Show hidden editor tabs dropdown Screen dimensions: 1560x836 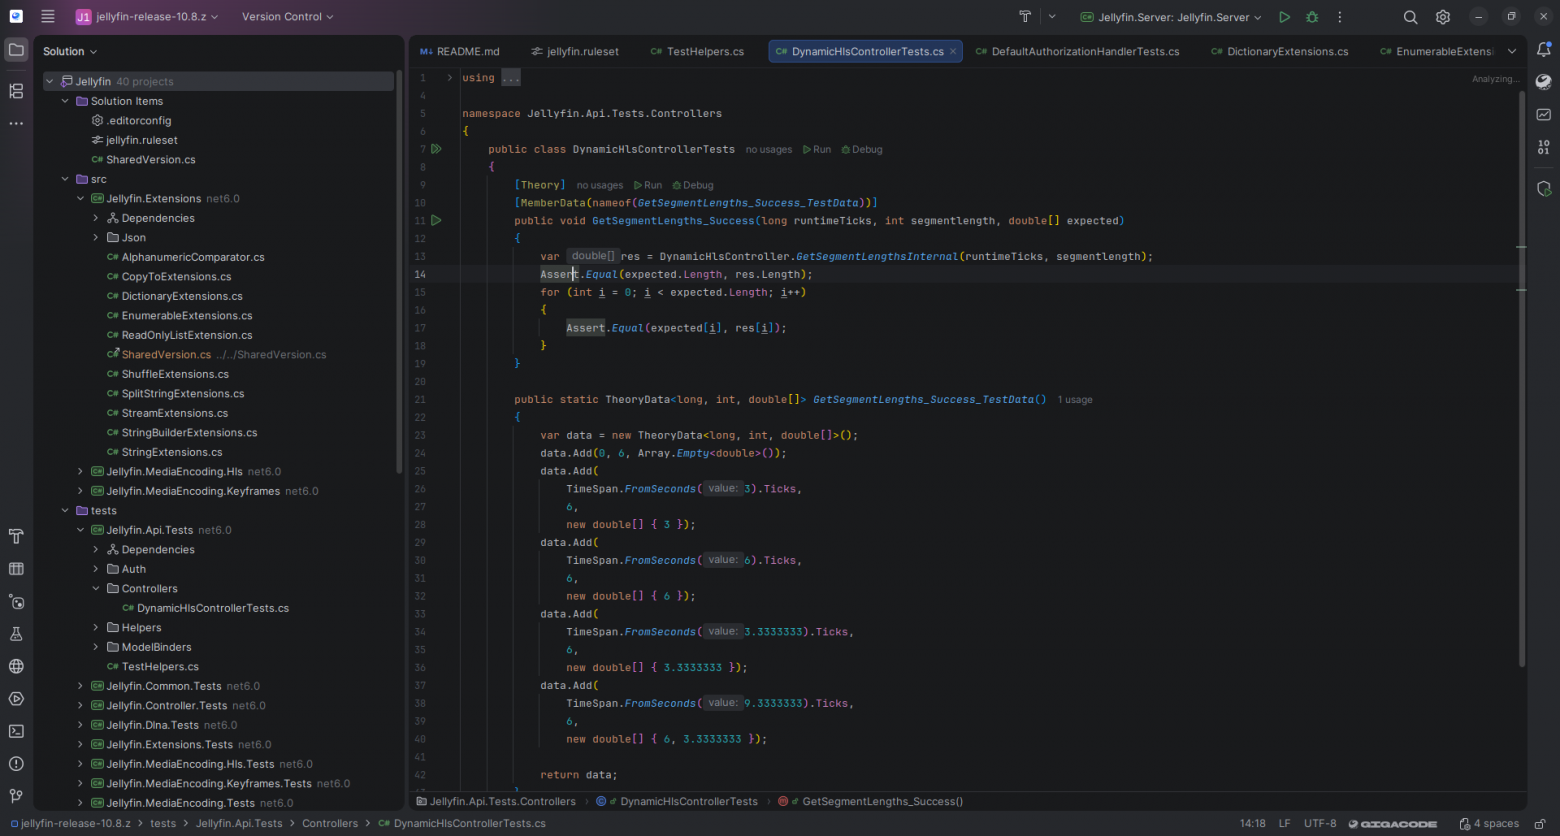pyautogui.click(x=1511, y=51)
